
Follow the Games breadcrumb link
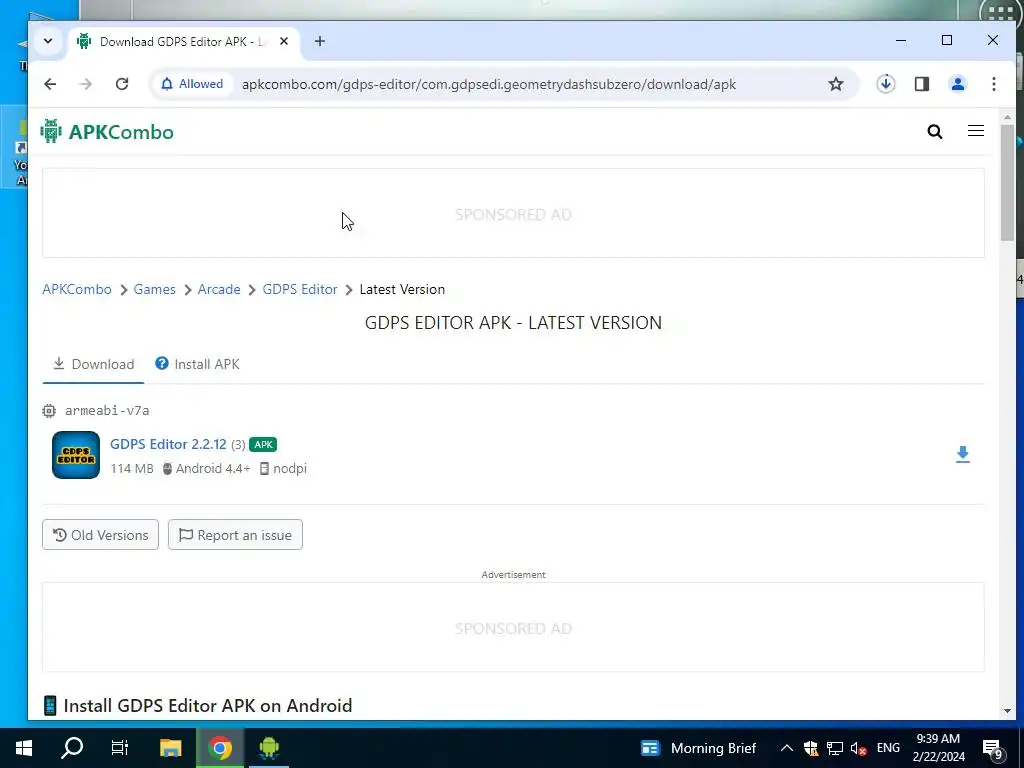coord(155,289)
